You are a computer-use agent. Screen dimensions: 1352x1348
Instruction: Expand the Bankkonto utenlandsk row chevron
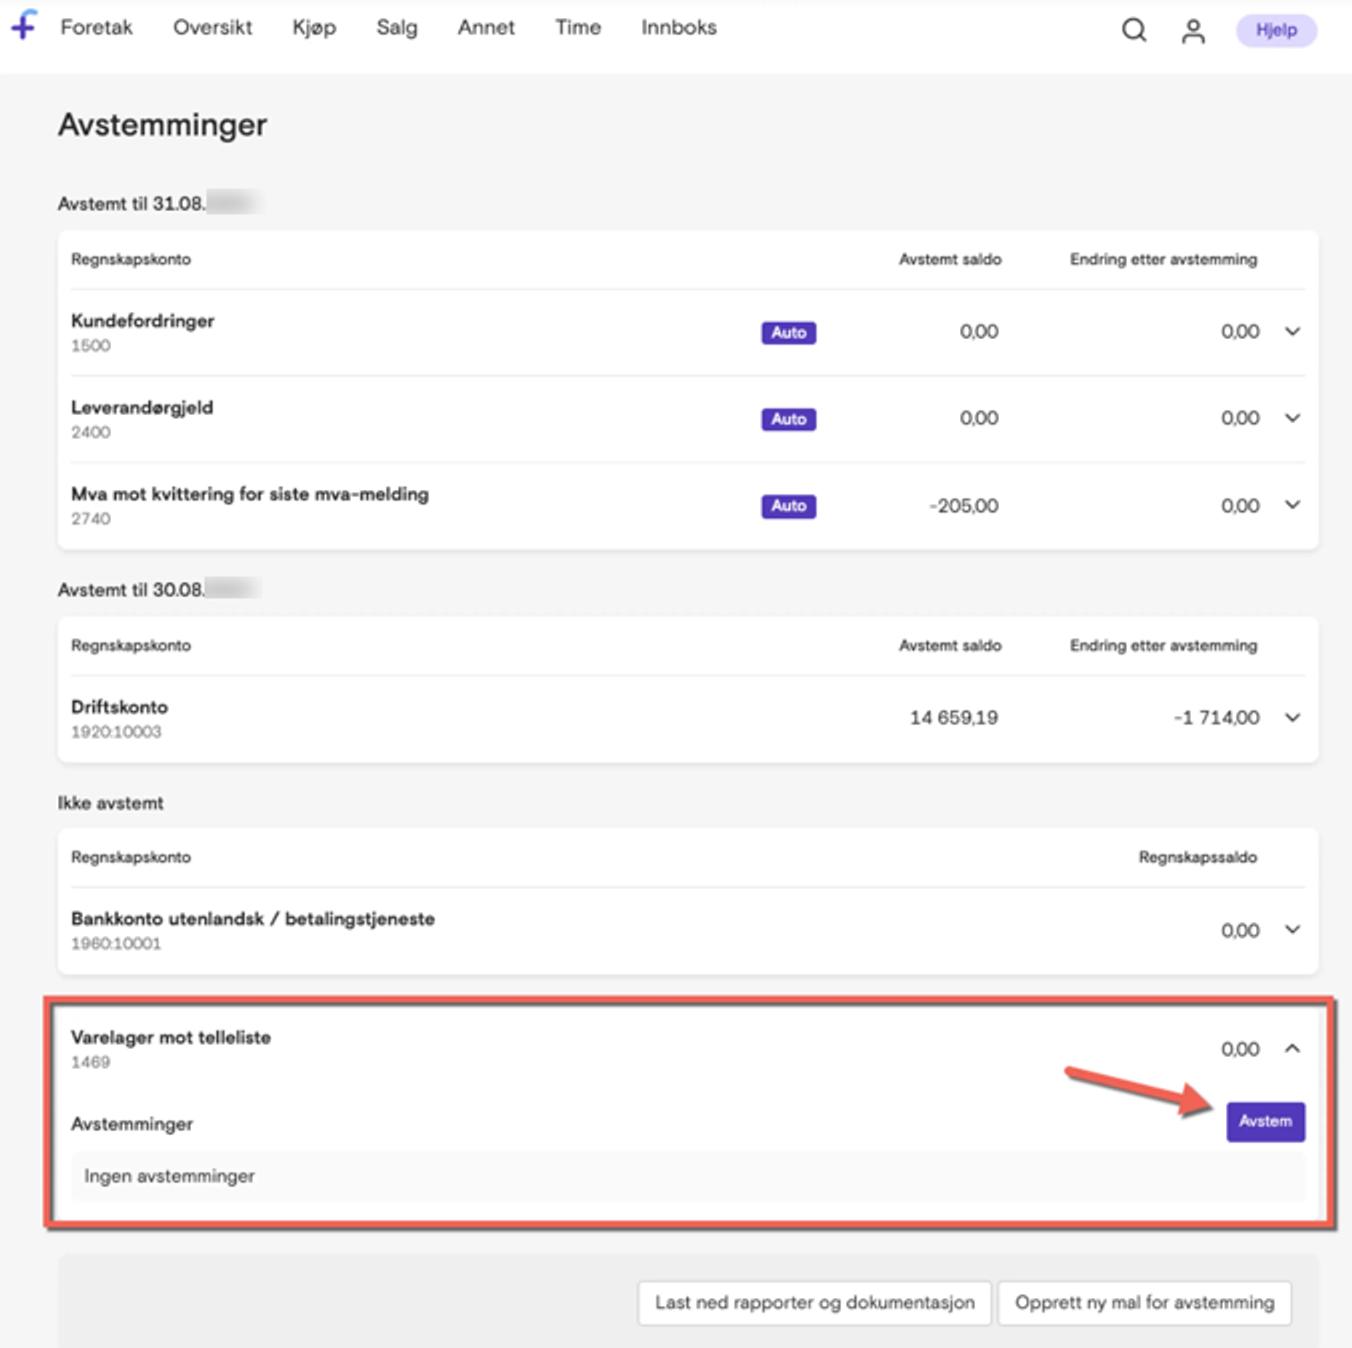(1292, 930)
